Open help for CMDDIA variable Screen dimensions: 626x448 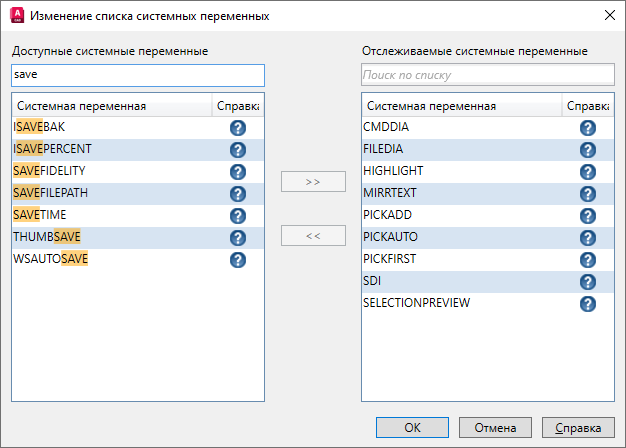tap(588, 128)
